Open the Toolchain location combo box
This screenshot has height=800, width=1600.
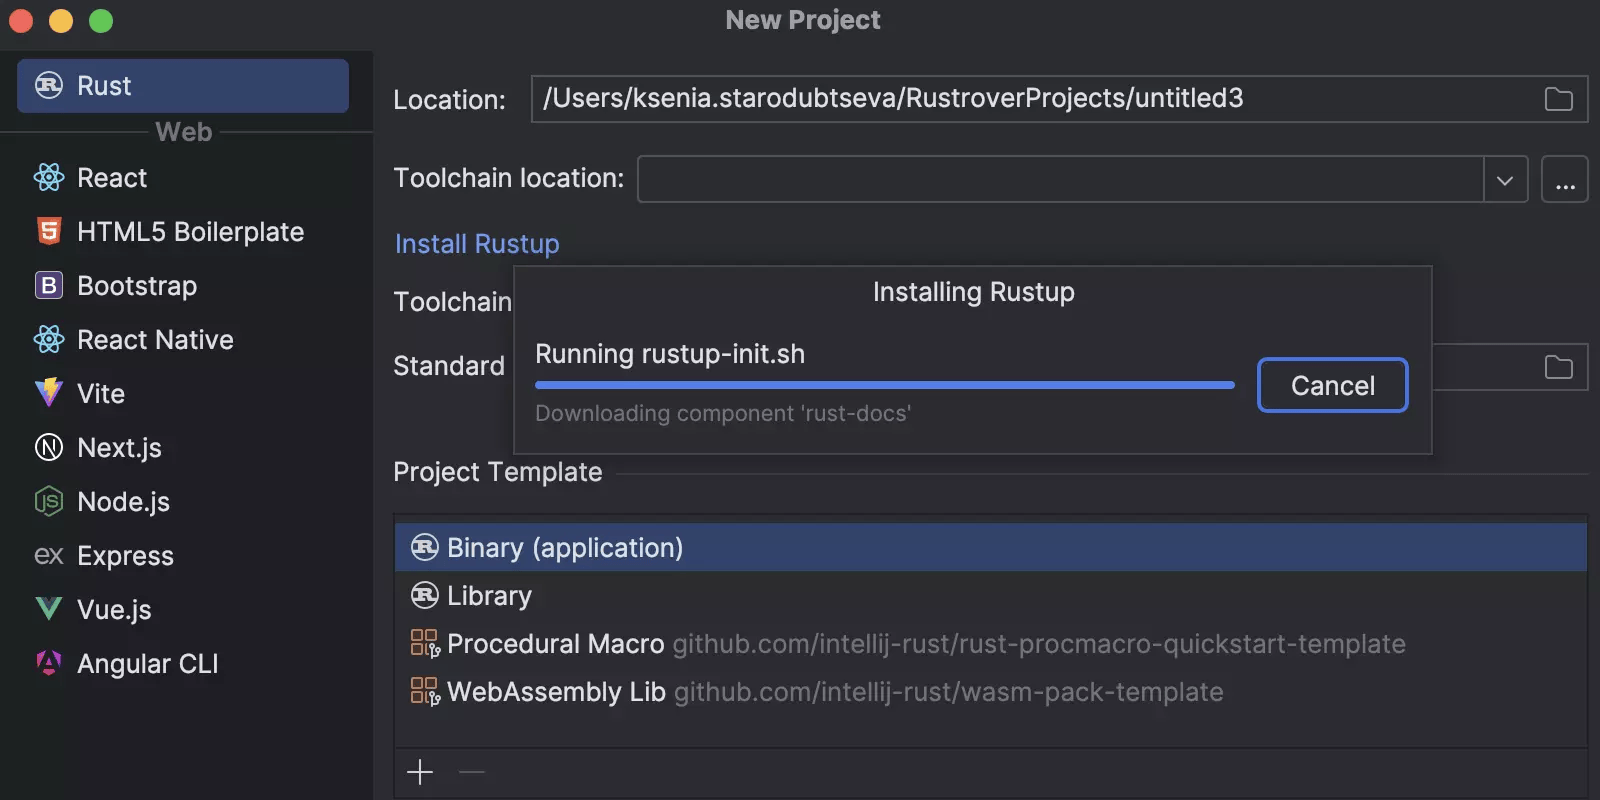coord(1060,180)
